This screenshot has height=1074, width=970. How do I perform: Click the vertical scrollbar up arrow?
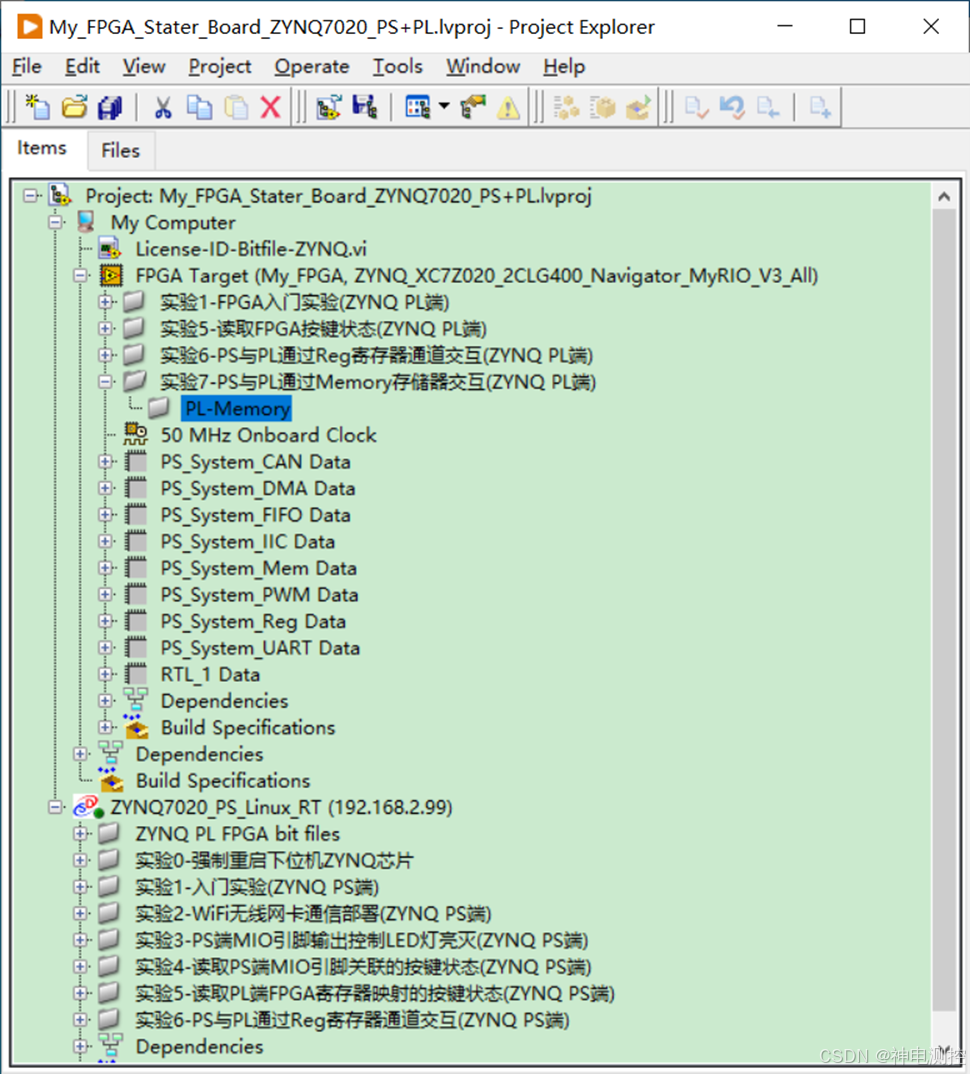tap(944, 197)
